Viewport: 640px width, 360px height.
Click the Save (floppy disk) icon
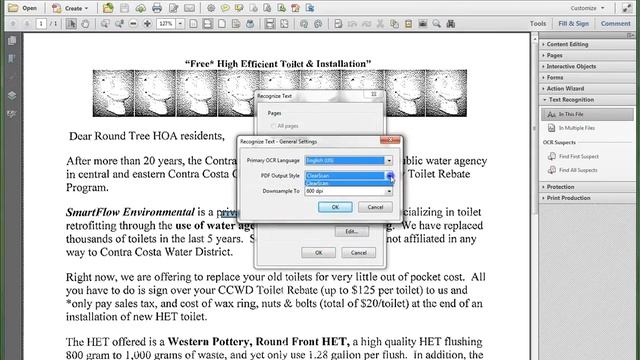coord(124,8)
